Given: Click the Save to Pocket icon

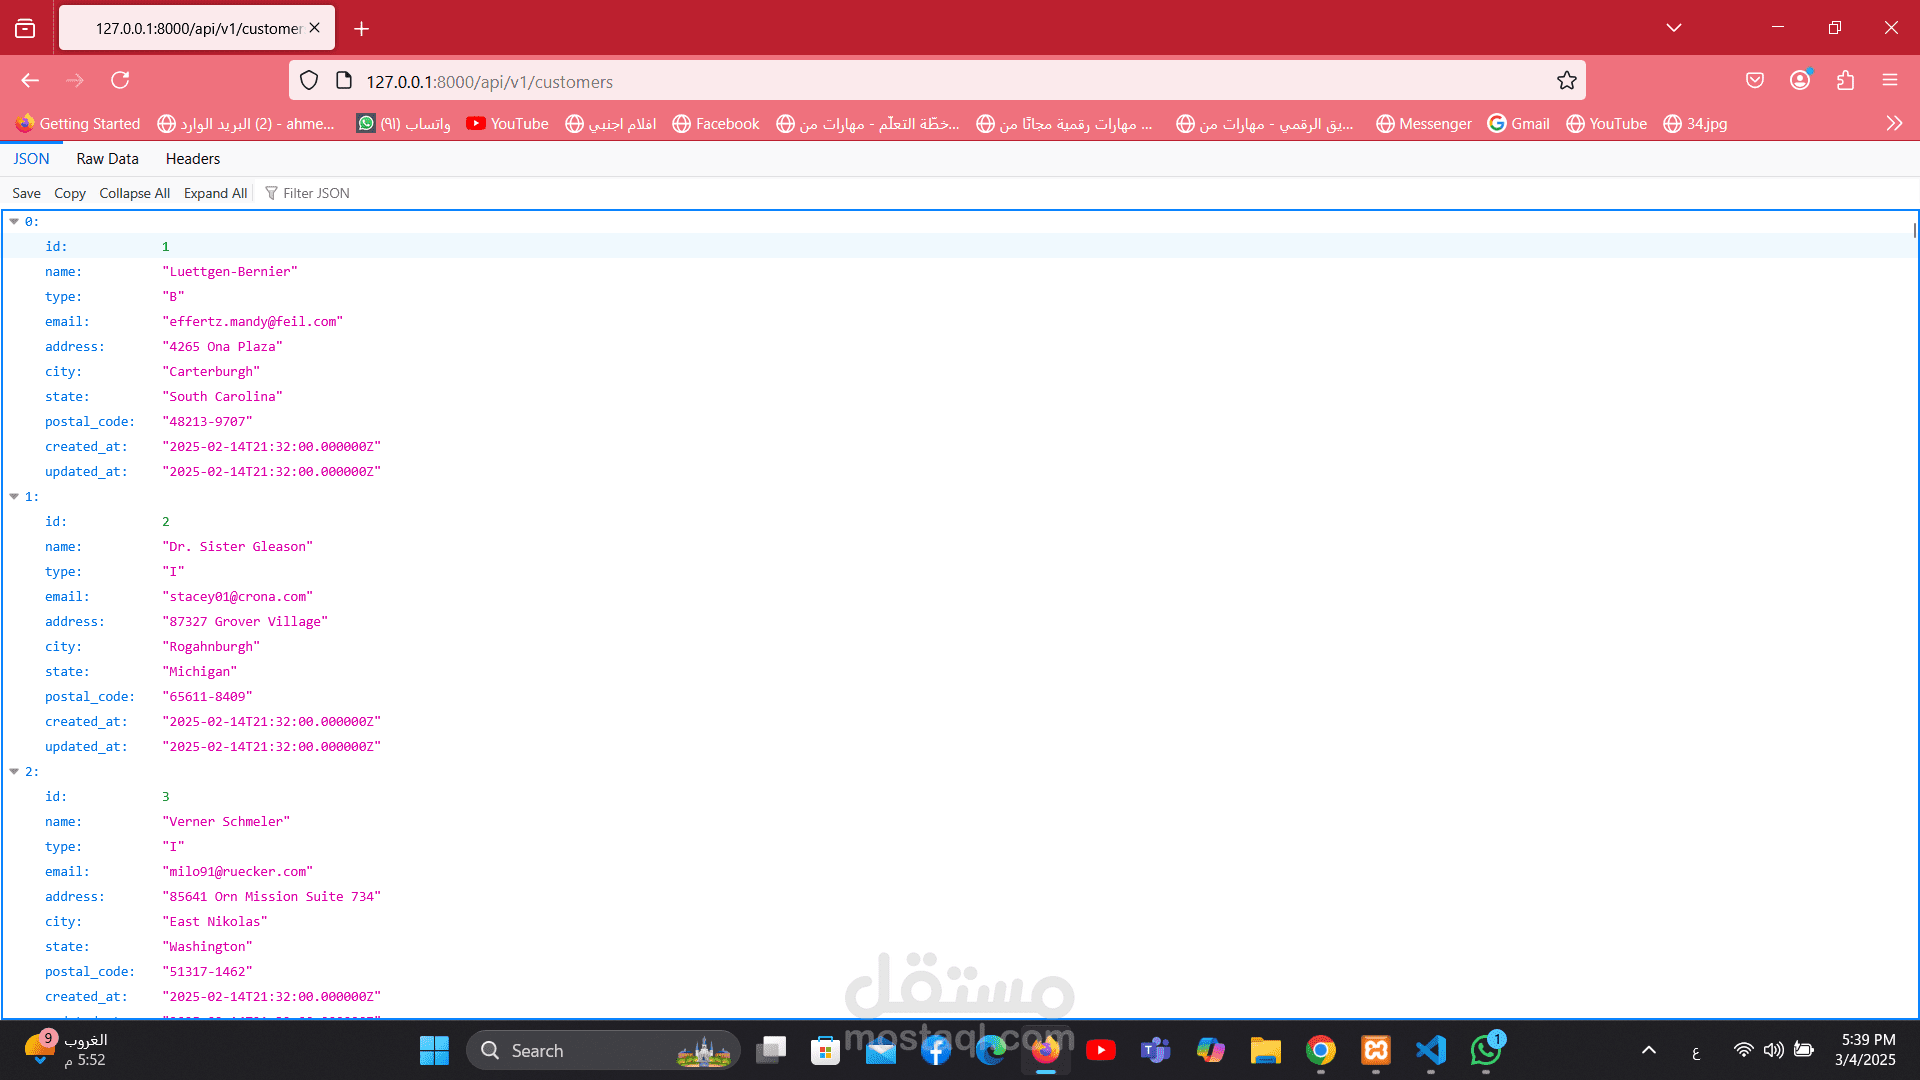Looking at the screenshot, I should coord(1755,81).
